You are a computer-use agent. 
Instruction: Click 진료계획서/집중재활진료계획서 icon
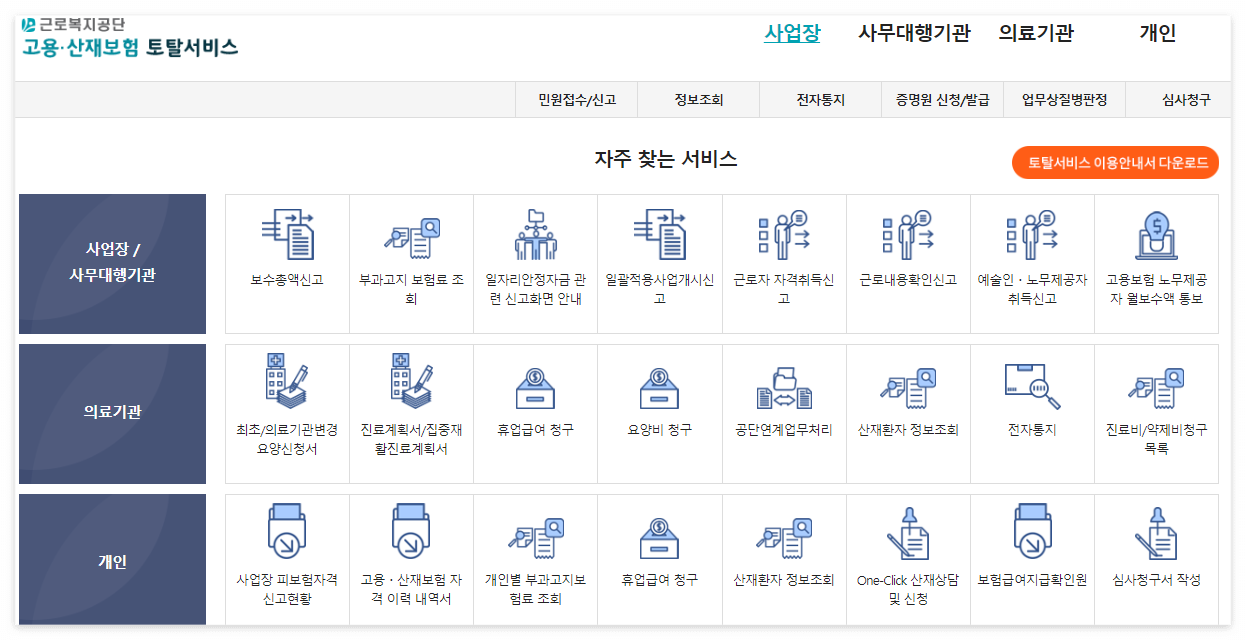point(411,383)
